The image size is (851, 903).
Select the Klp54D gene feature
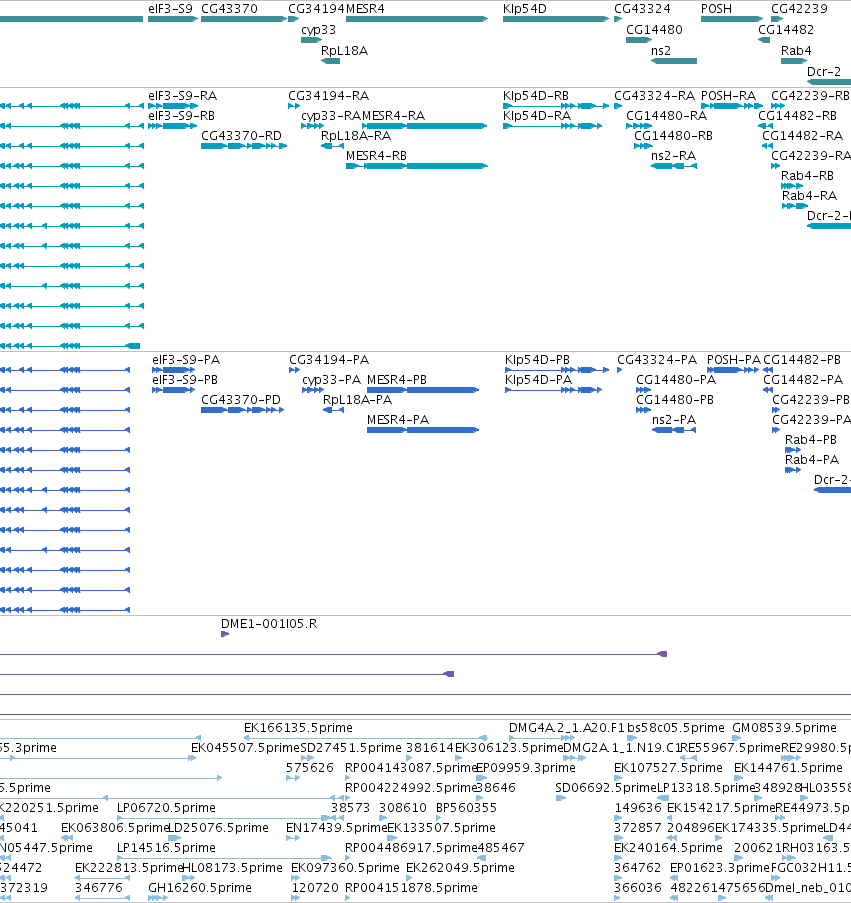556,19
